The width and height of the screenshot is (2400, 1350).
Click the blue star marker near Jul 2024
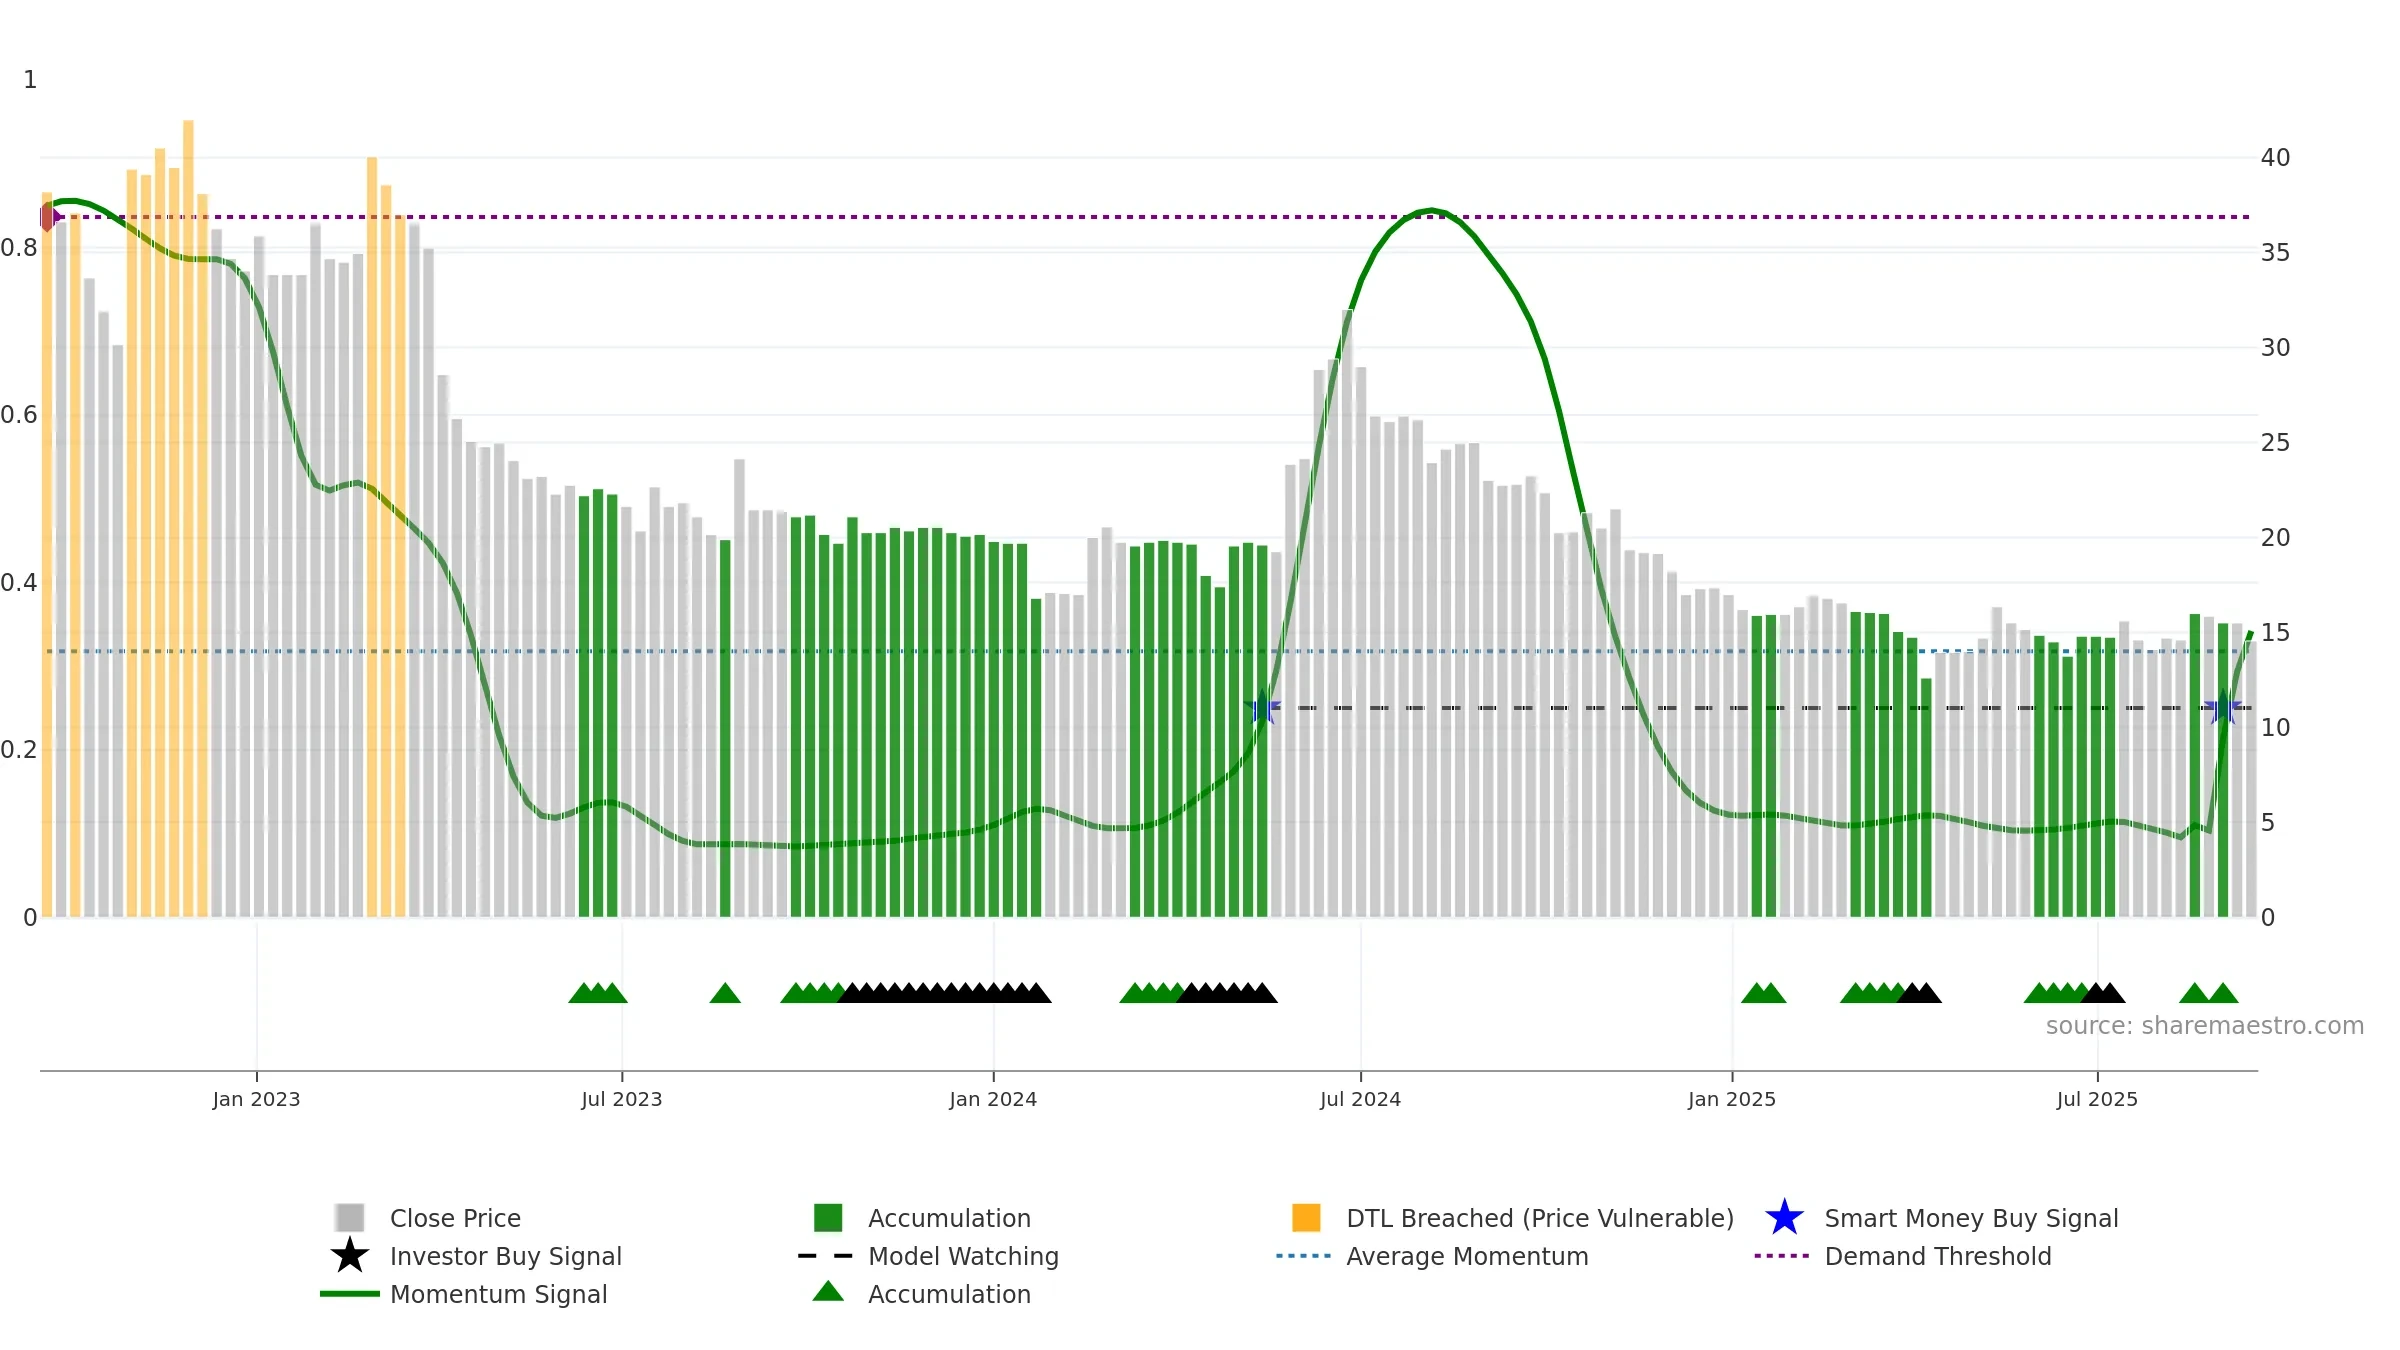tap(1262, 707)
